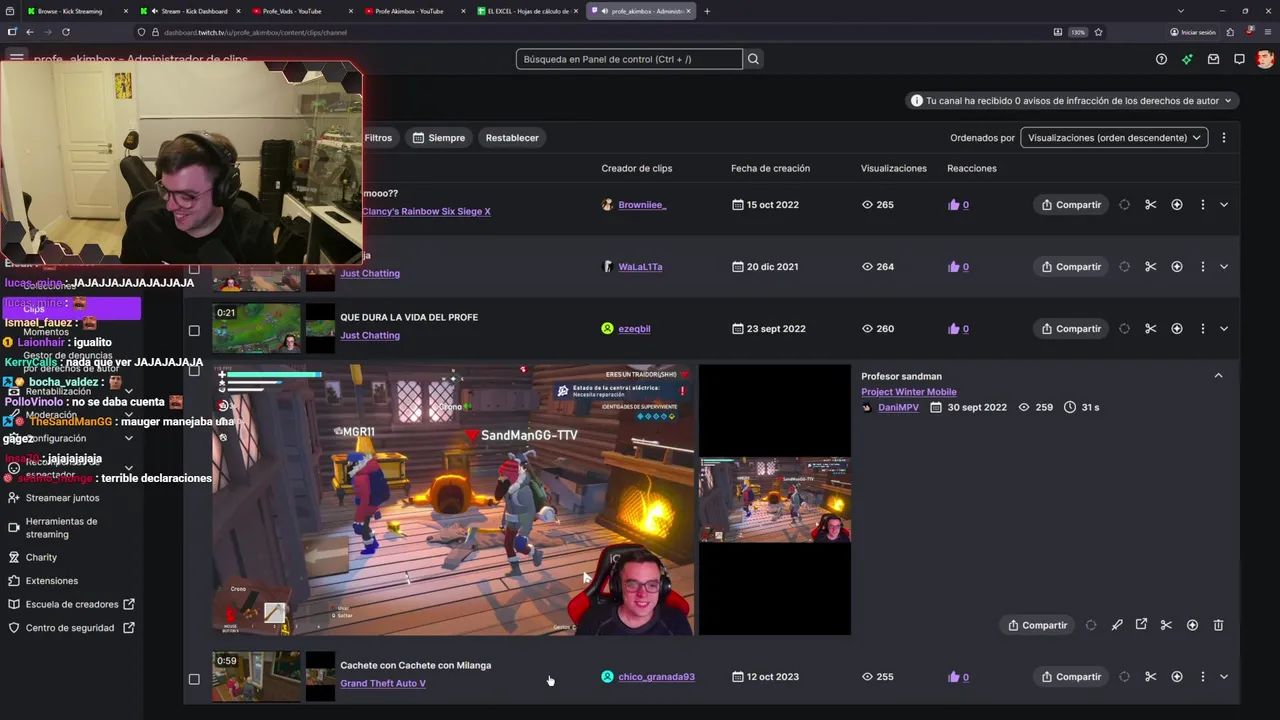Open the whispers chat bubble icon
This screenshot has height=720, width=1280.
(1239, 59)
